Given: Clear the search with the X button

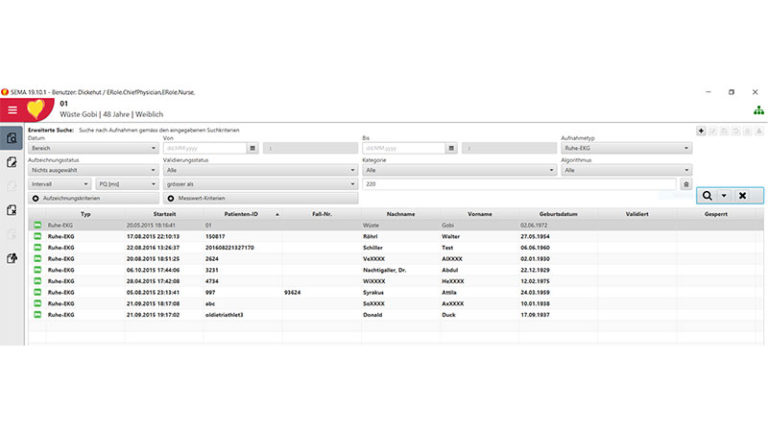Looking at the screenshot, I should pos(742,196).
